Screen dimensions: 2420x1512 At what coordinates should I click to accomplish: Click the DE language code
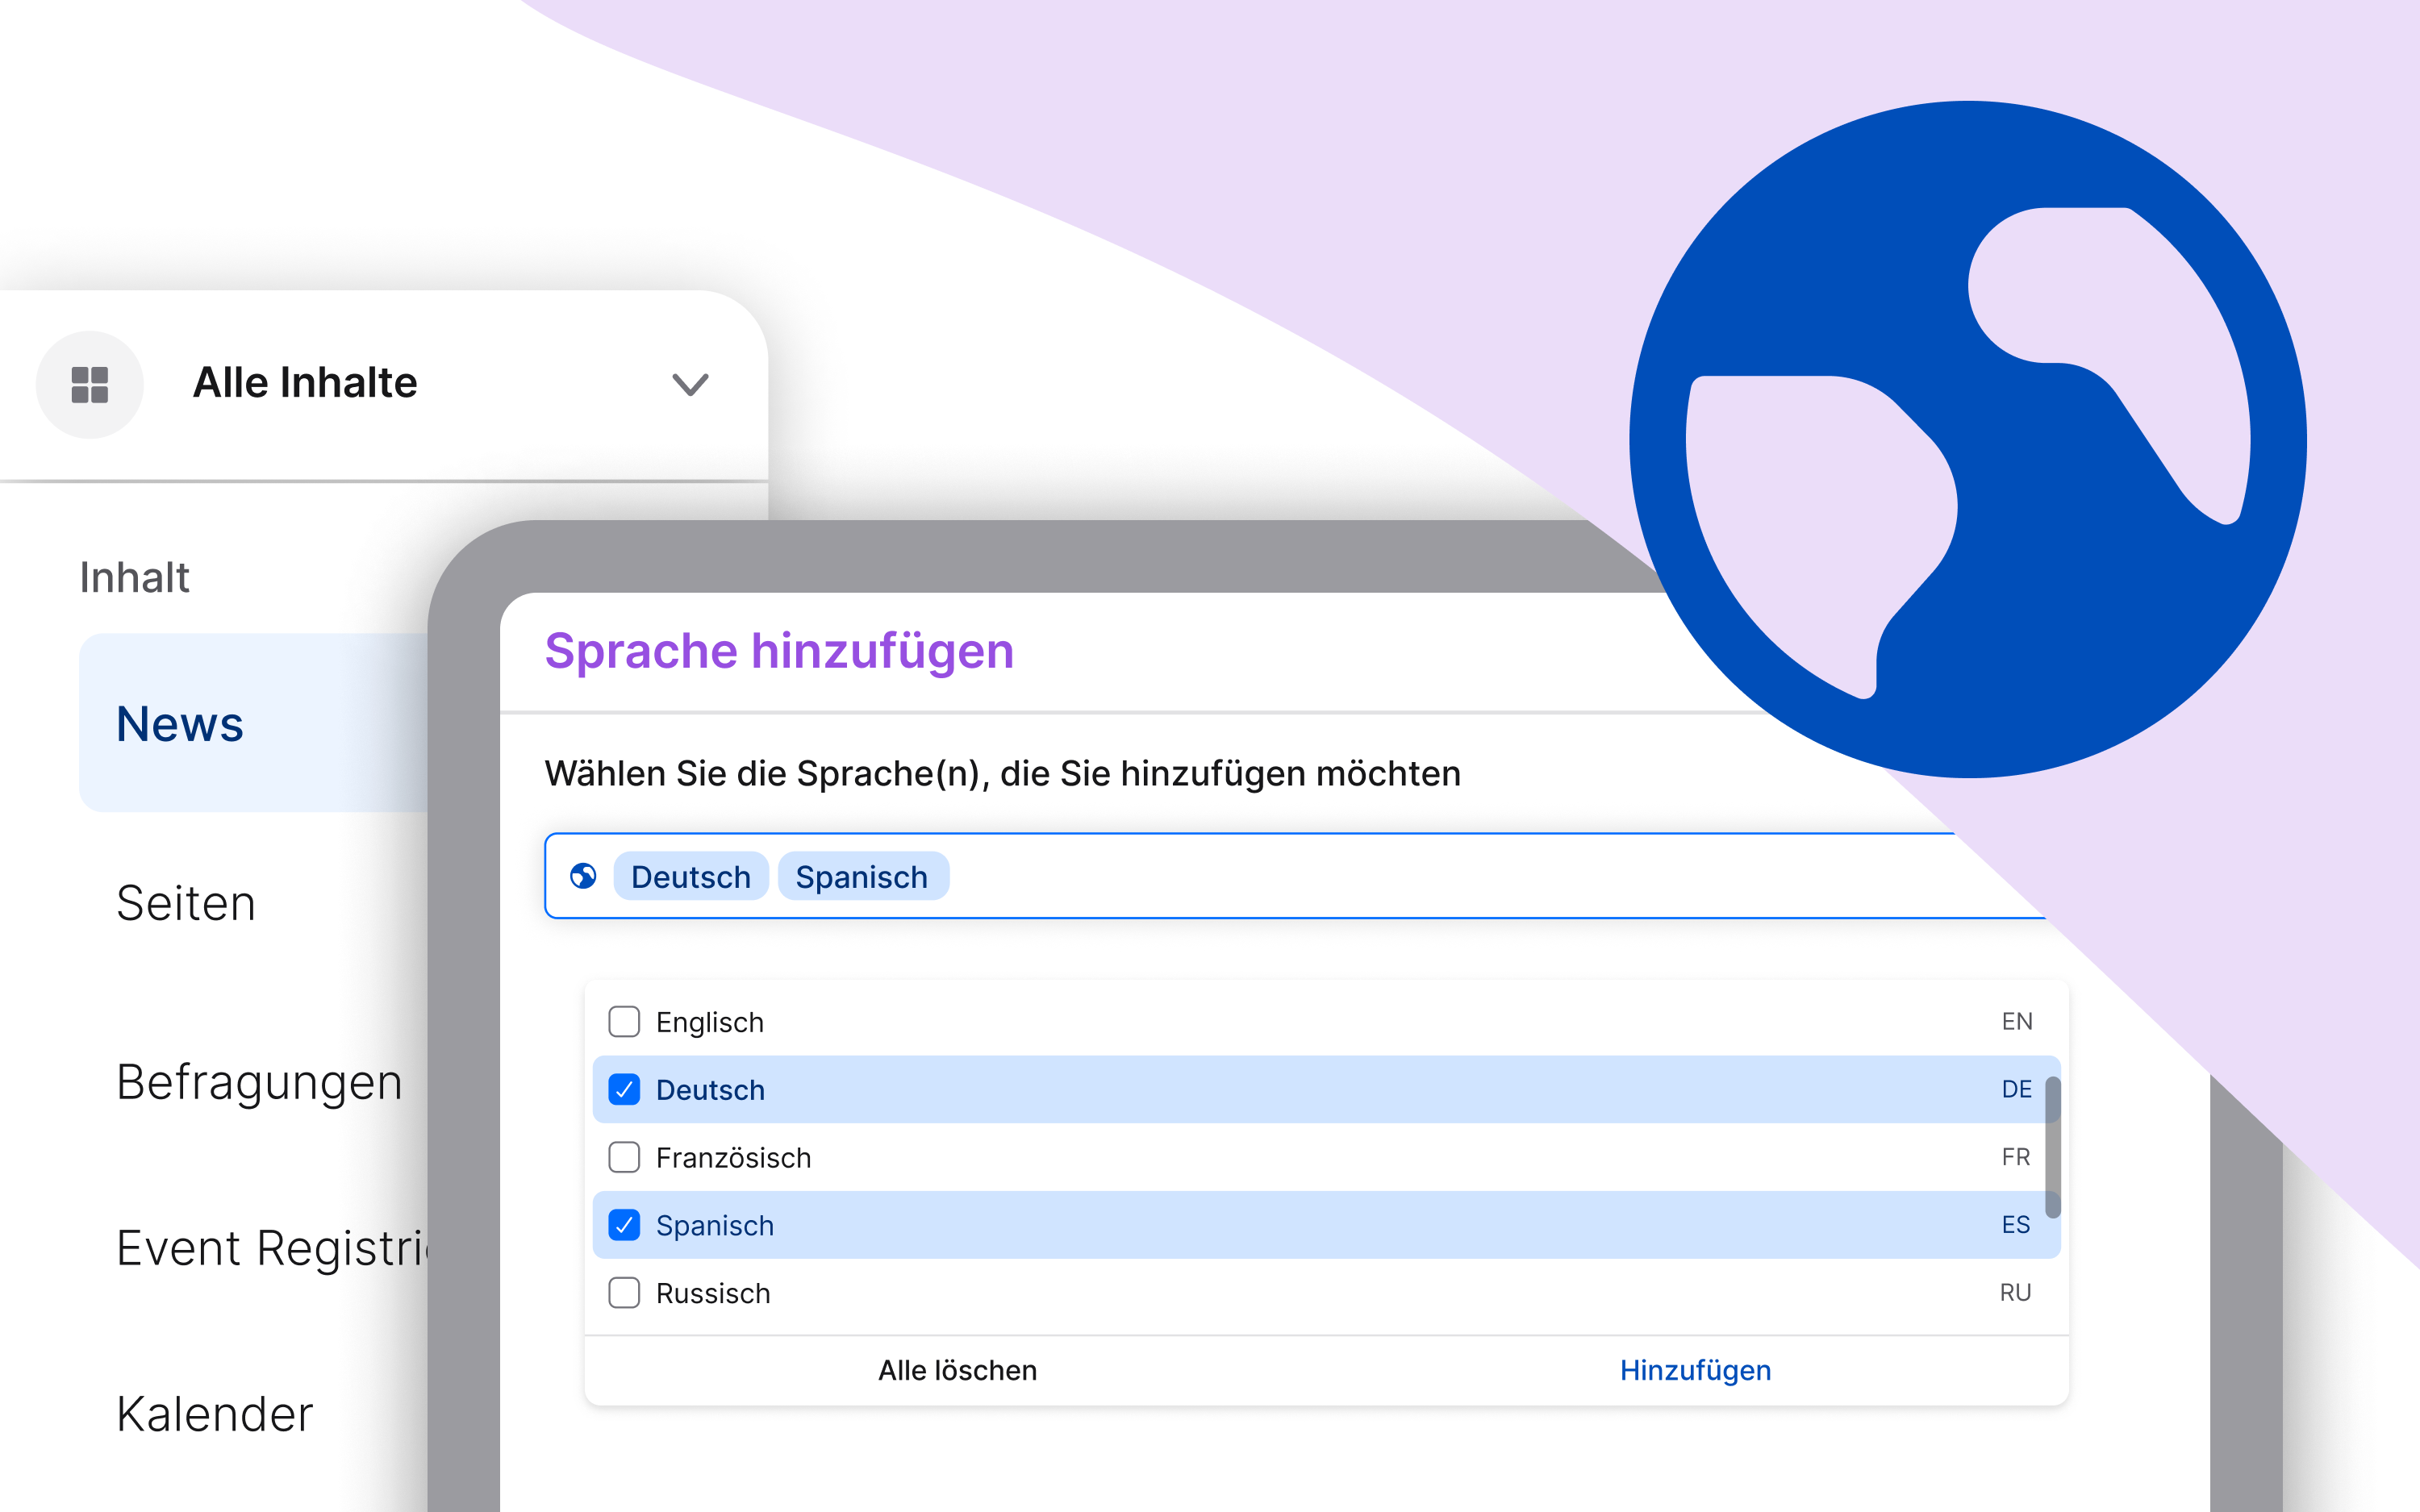pyautogui.click(x=2017, y=1090)
